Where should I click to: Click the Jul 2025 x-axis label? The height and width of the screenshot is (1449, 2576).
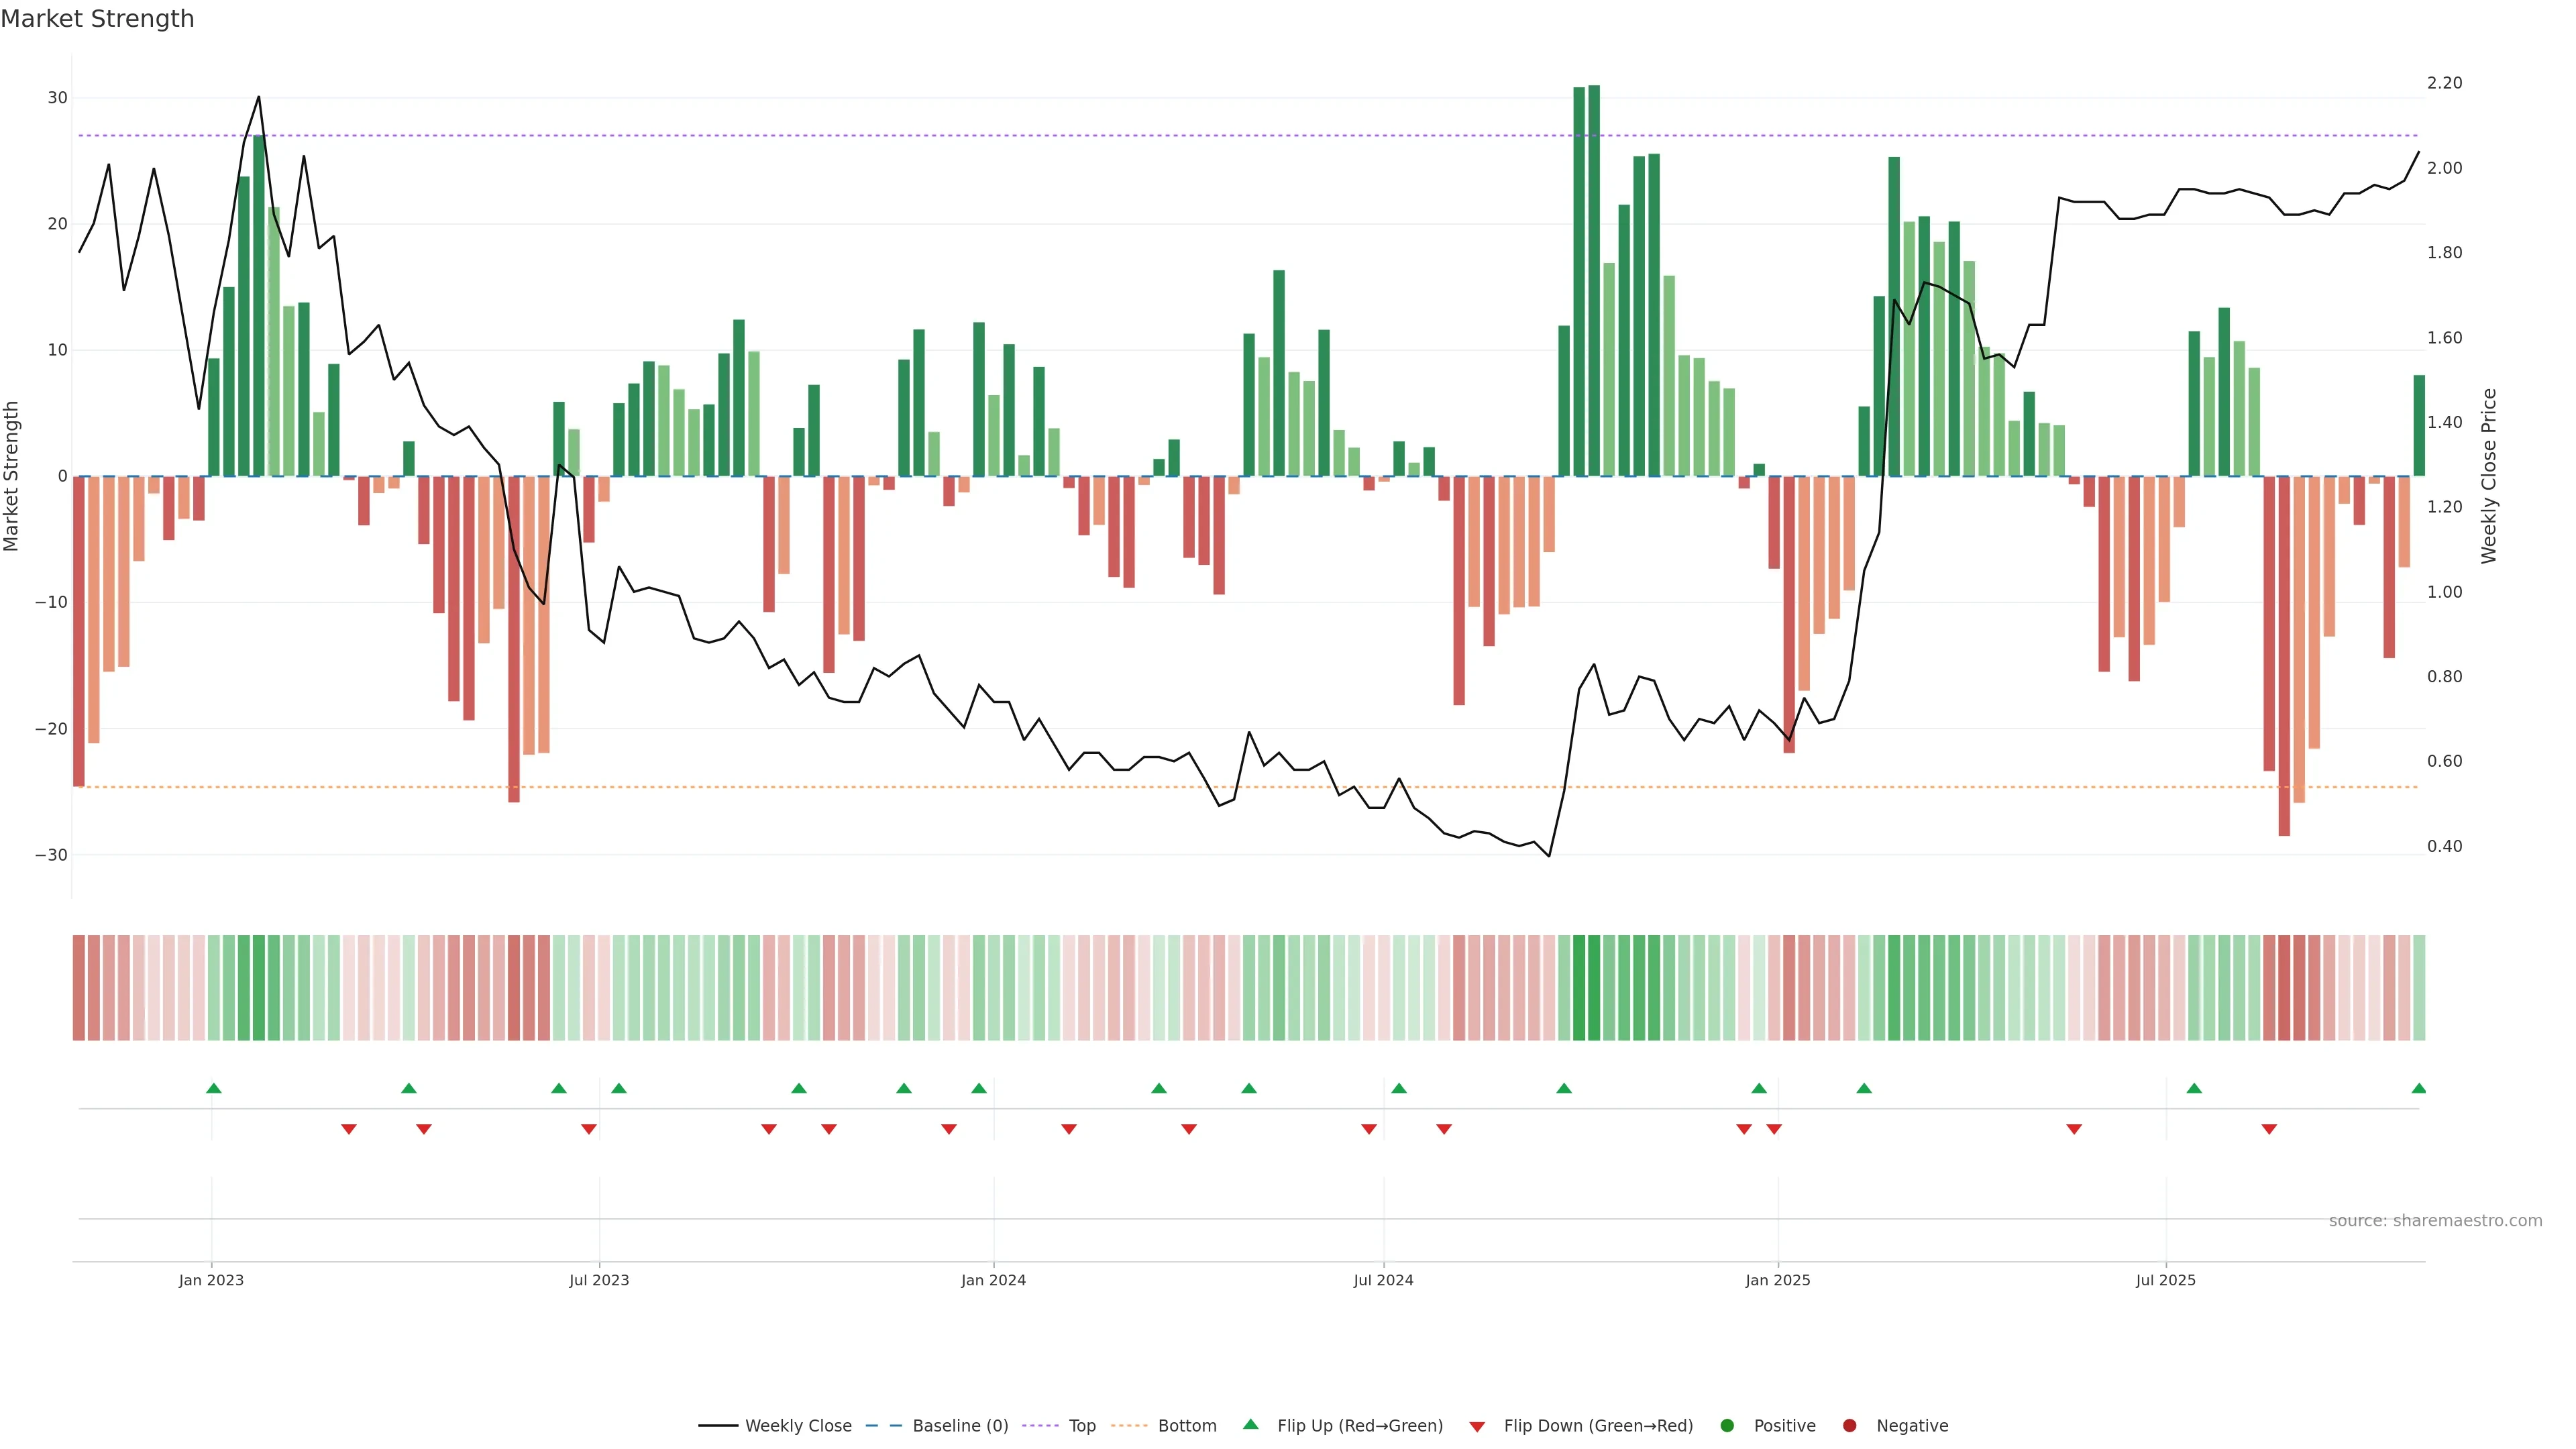pos(2165,1280)
